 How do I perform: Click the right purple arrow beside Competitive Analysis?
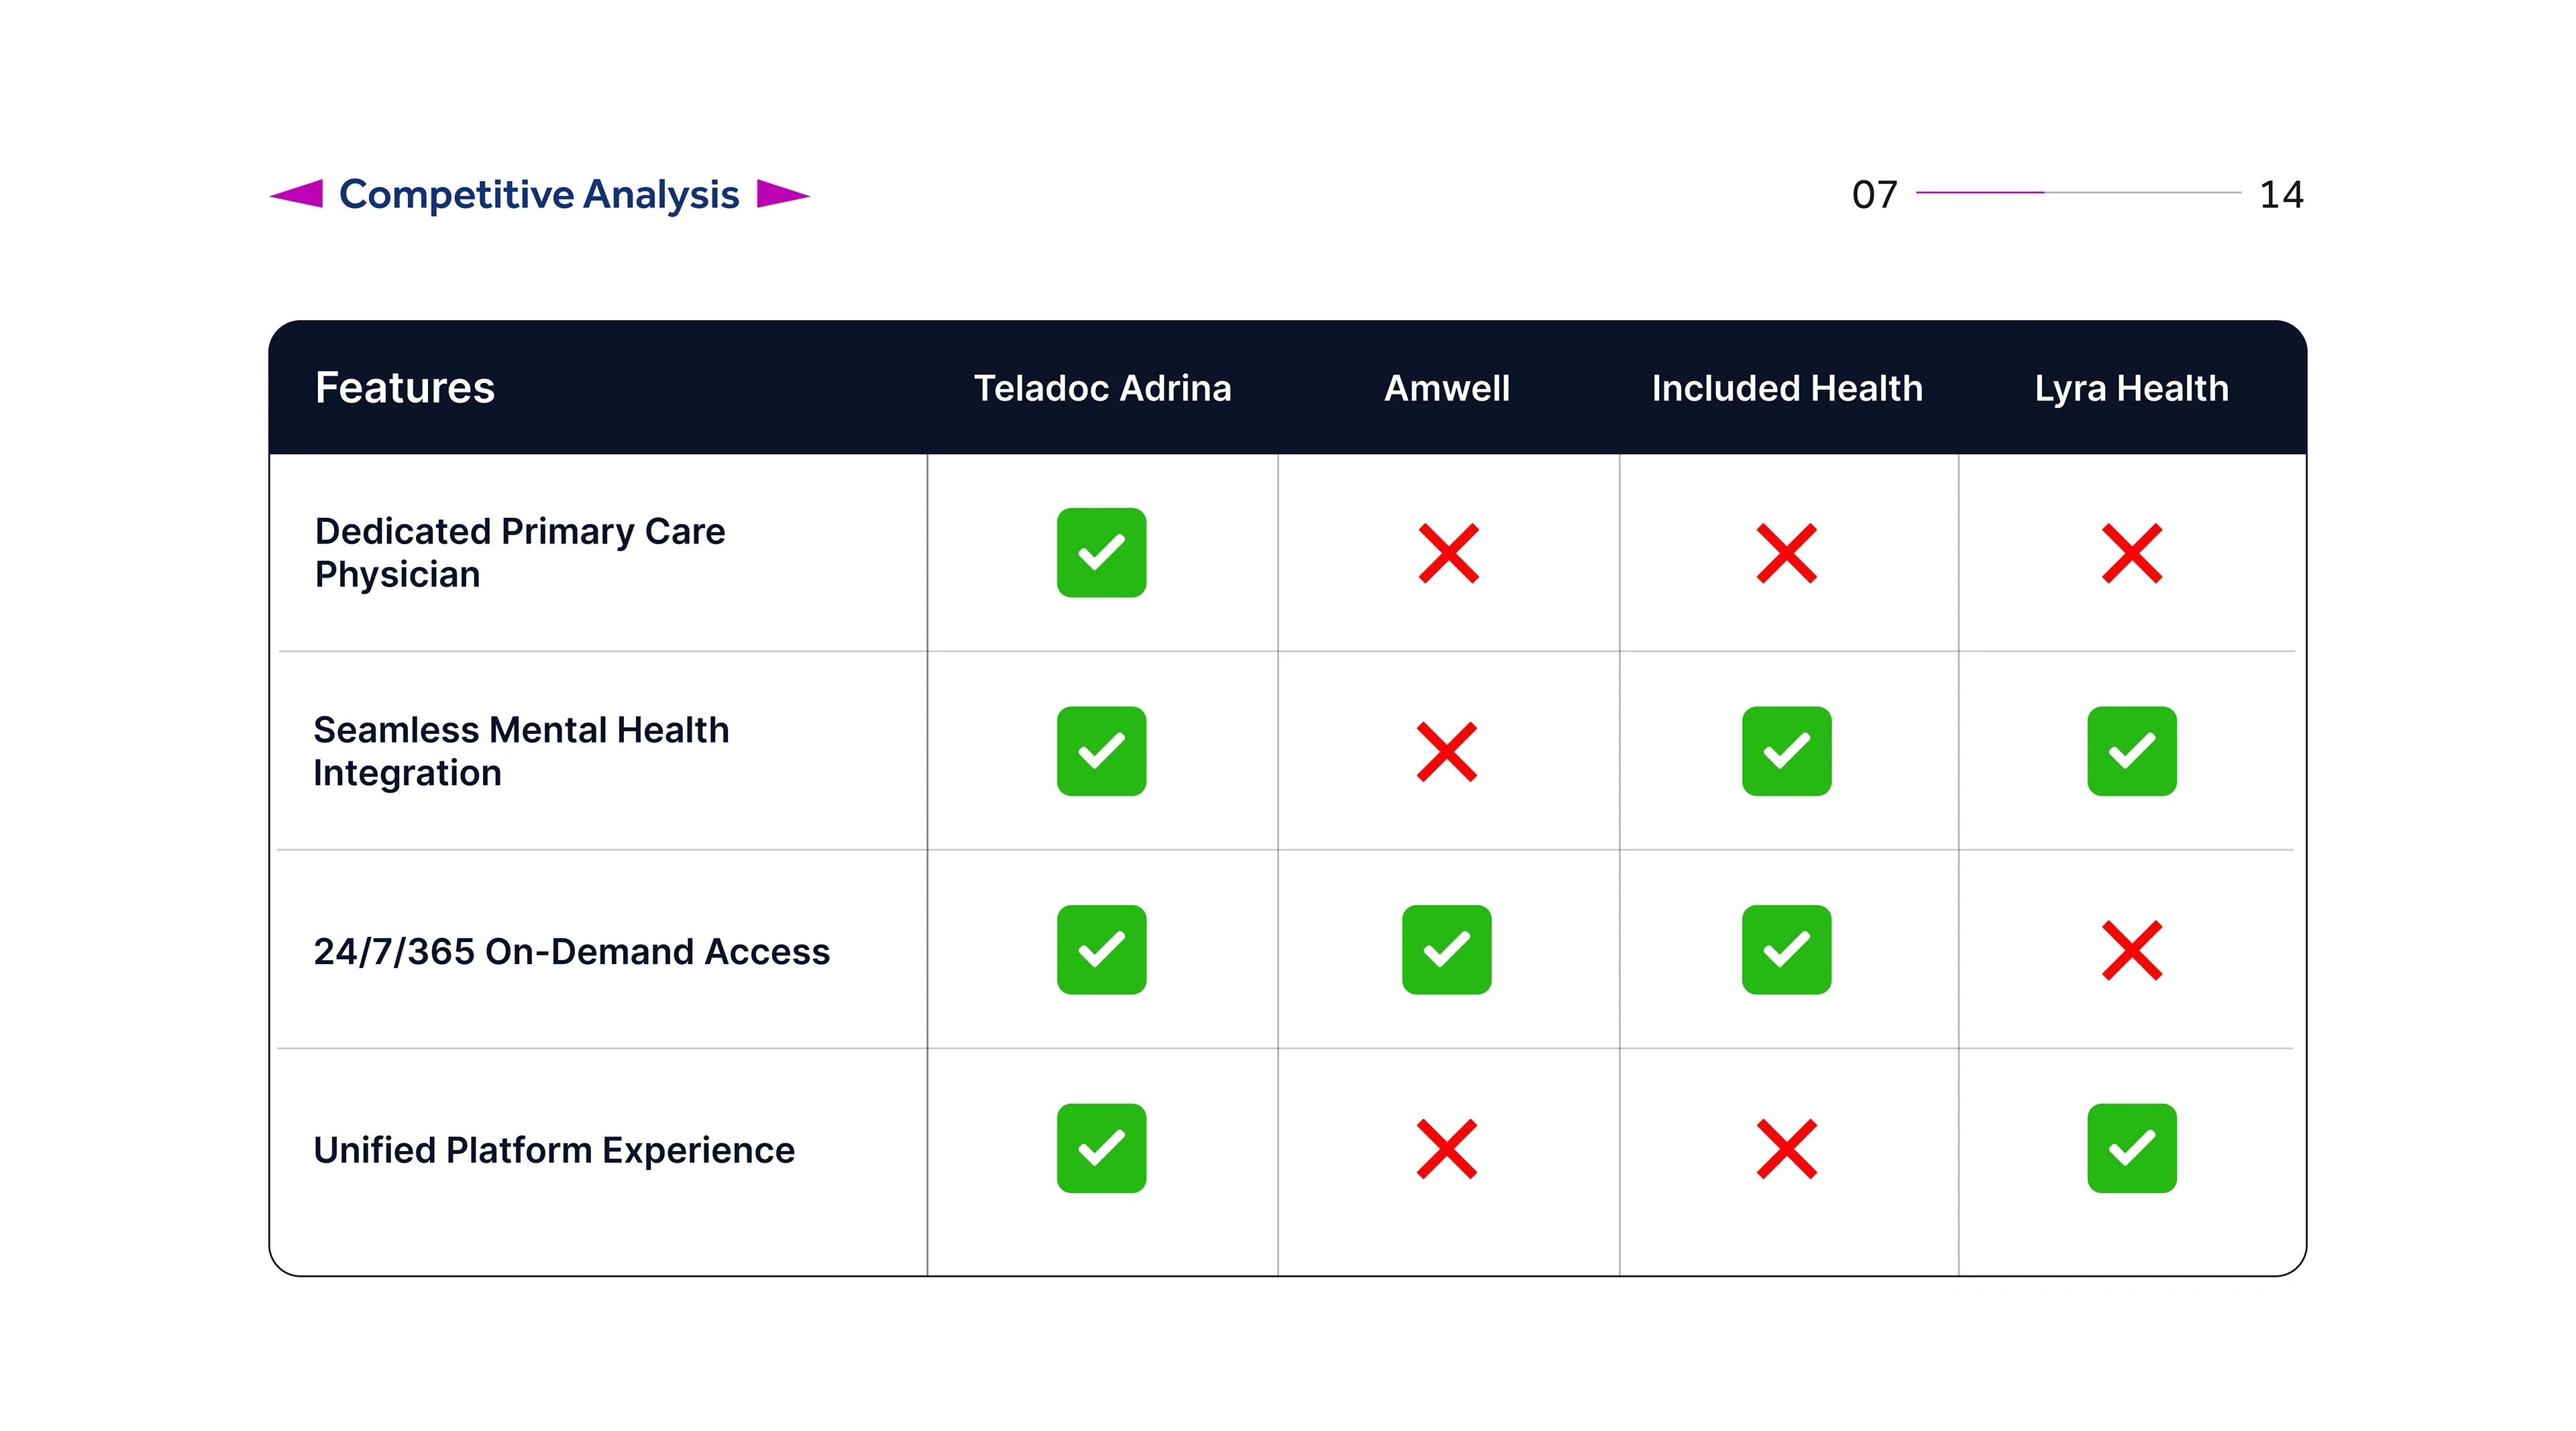781,194
